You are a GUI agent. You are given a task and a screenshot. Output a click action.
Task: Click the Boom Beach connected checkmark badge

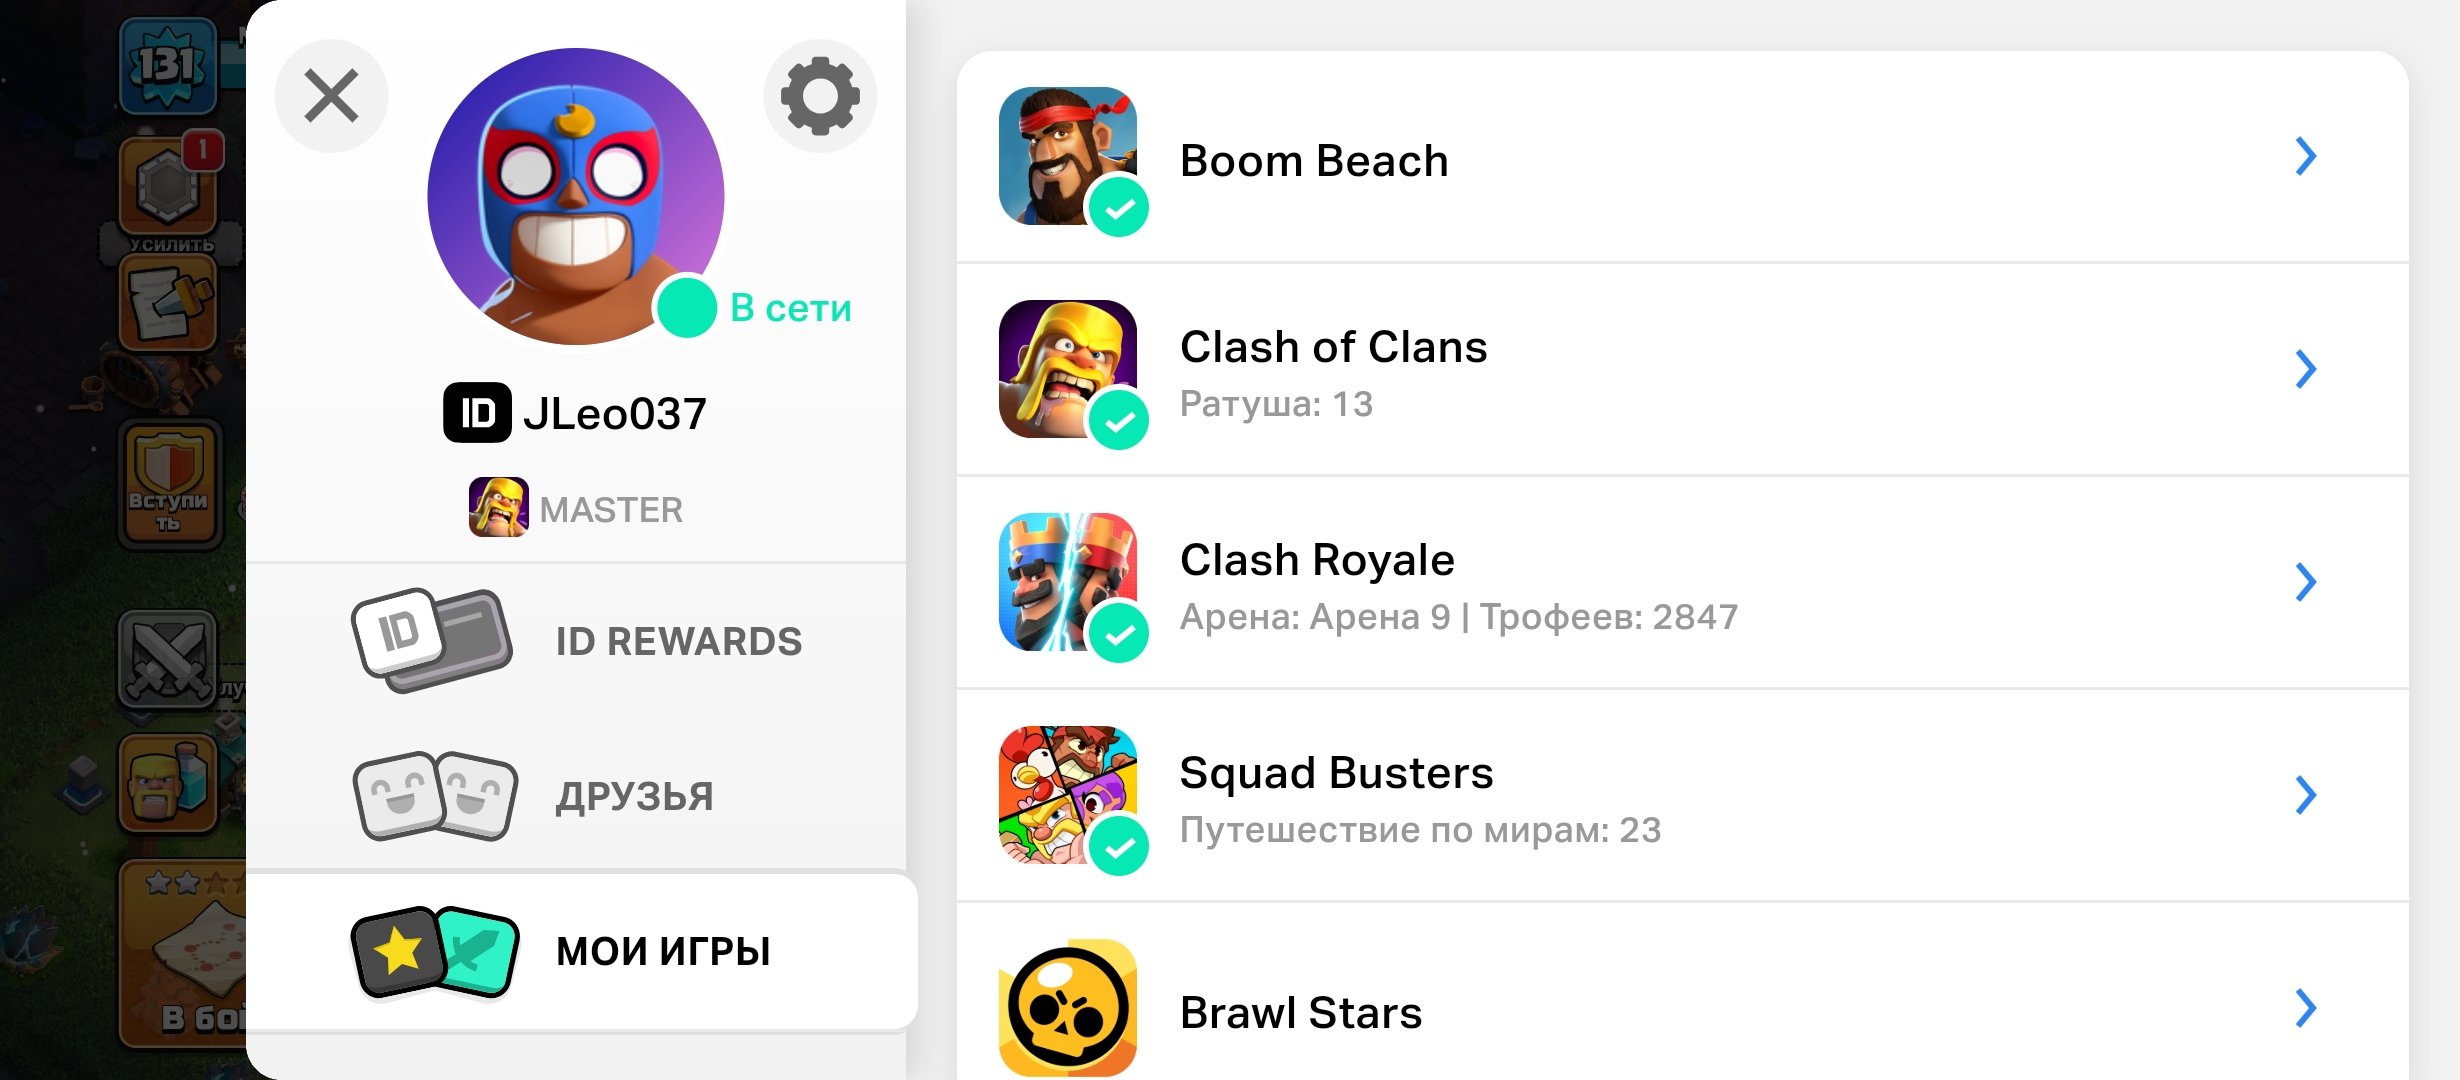1119,207
